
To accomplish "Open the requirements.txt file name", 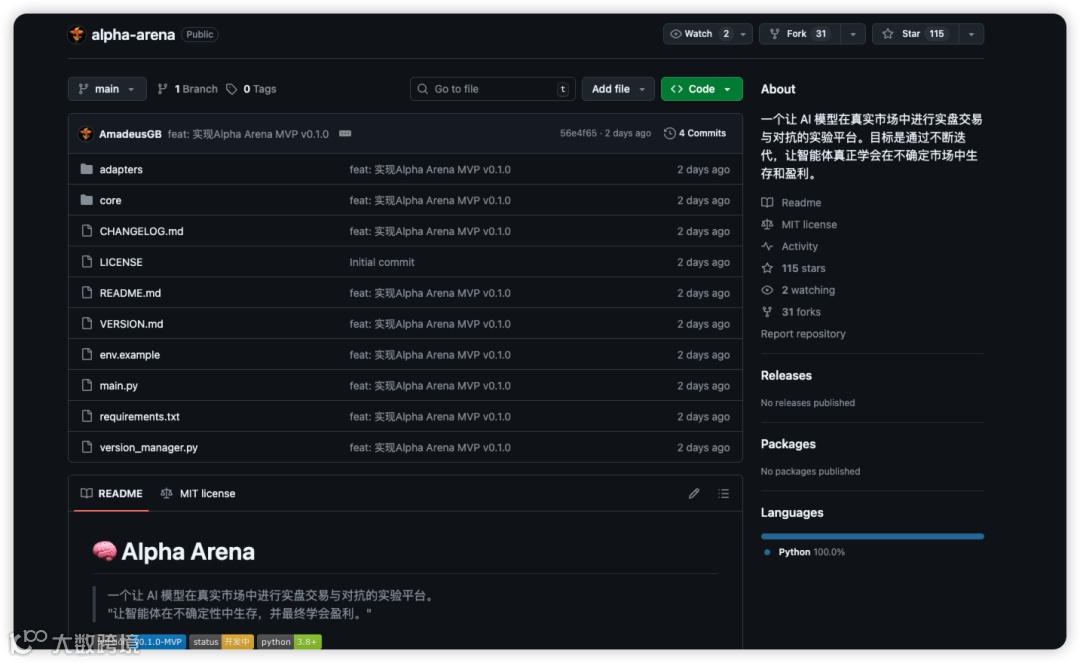I will (x=139, y=417).
